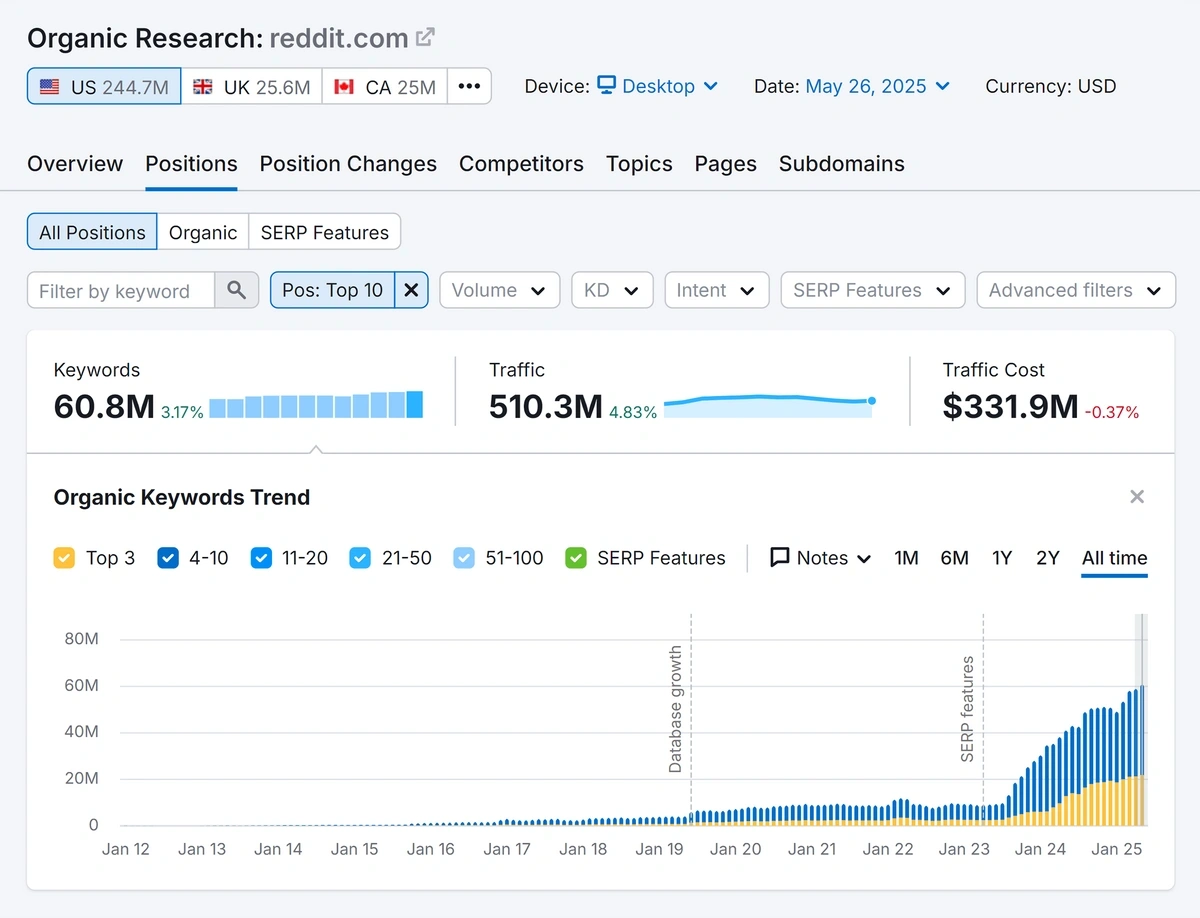Remove the Pos: Top 10 filter
The image size is (1200, 918).
pyautogui.click(x=411, y=290)
